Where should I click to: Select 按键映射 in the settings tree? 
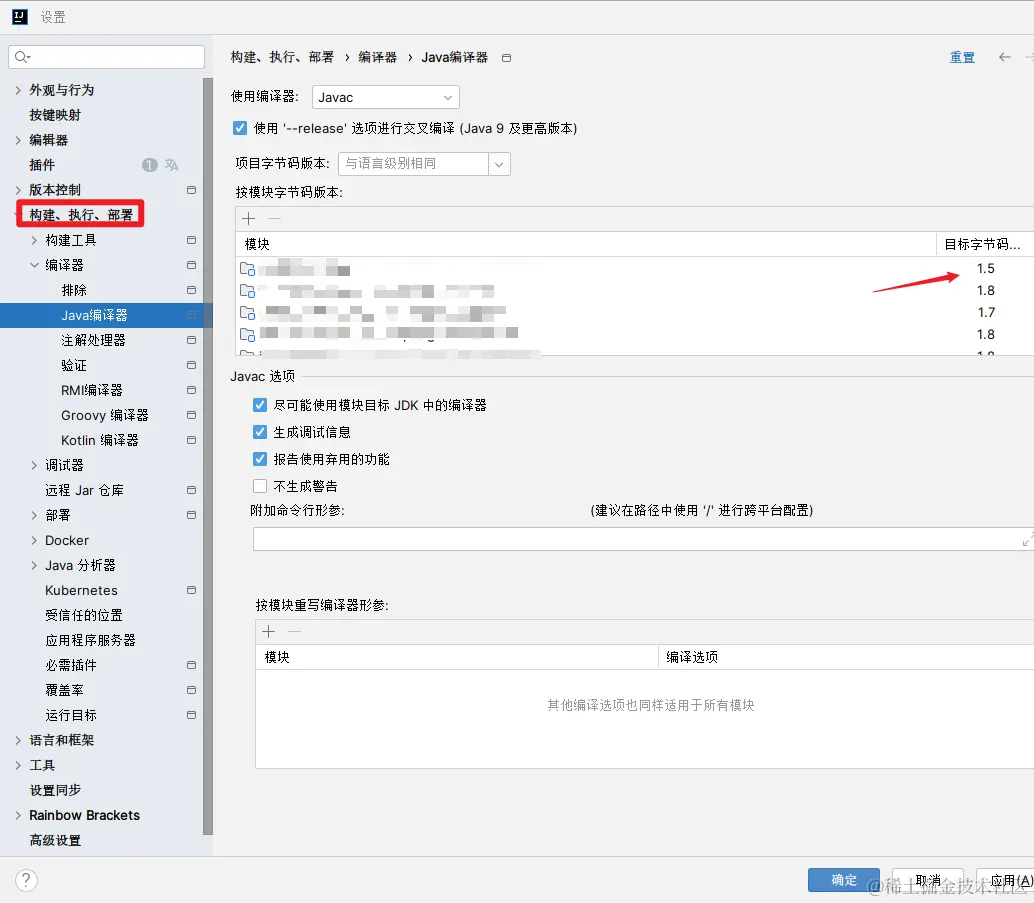click(x=55, y=115)
